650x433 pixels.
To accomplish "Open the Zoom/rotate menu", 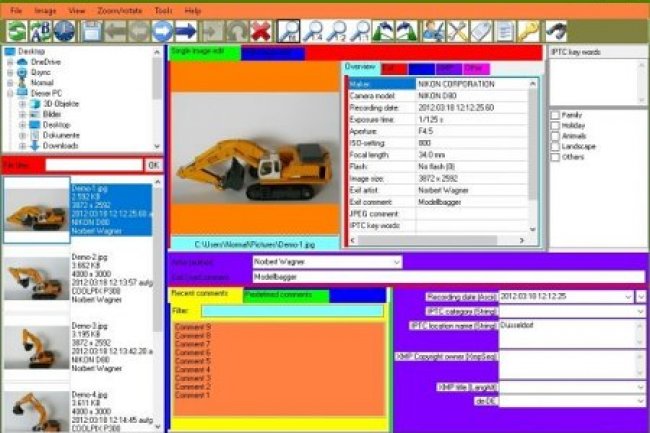I will tap(120, 9).
